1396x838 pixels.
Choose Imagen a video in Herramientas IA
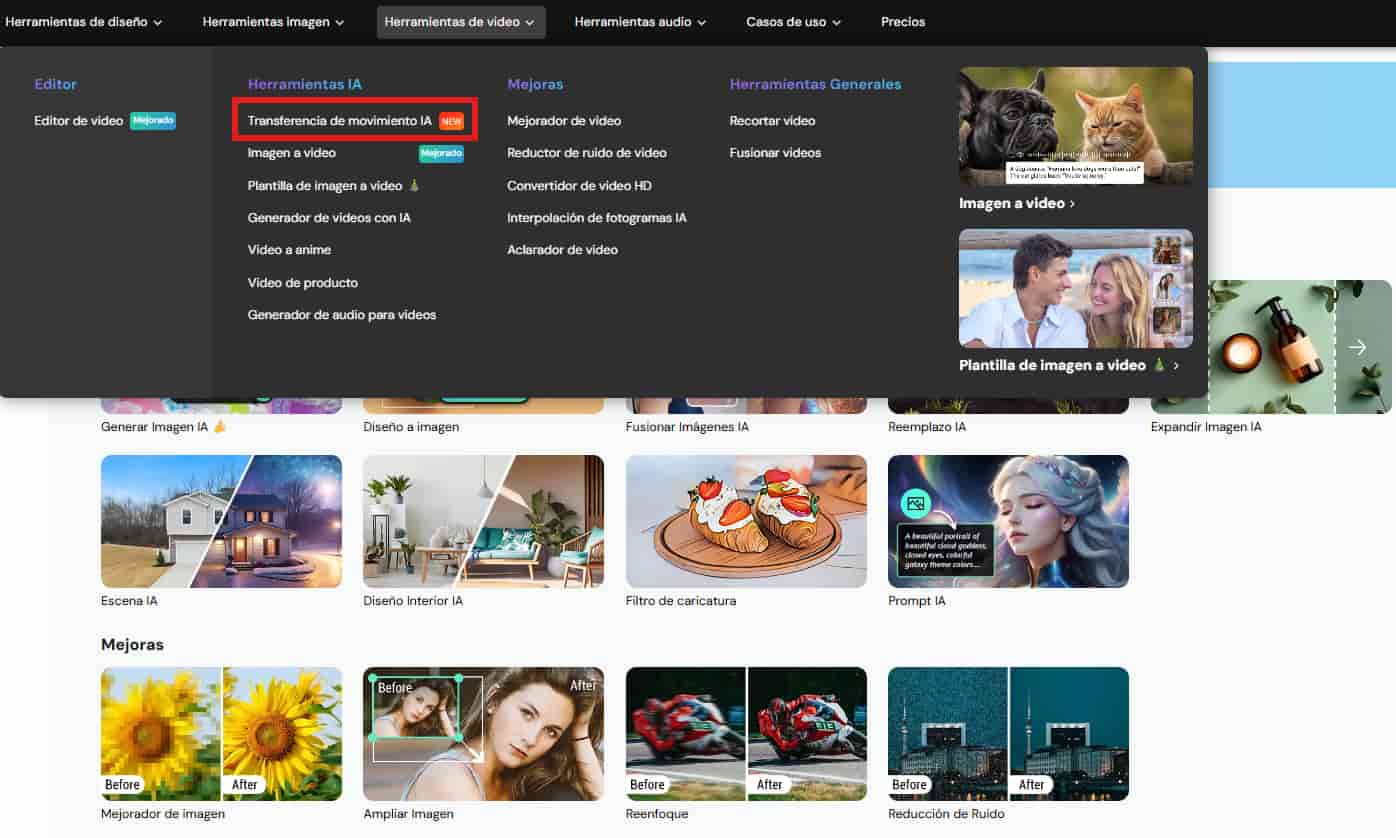(292, 153)
